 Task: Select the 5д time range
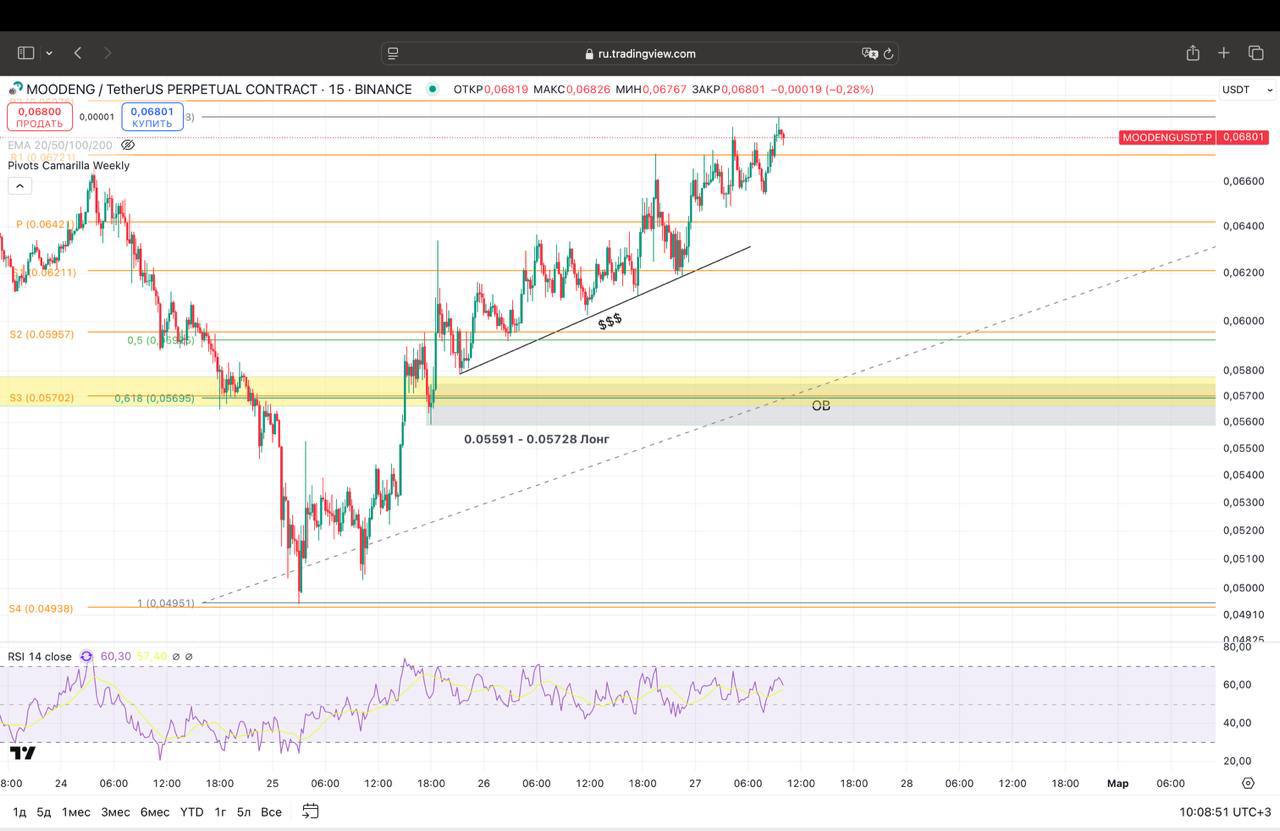coord(44,812)
